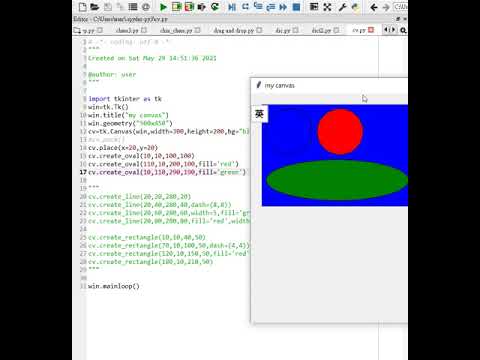Place cursor on 'import tkinter as tk' line
The image size is (480, 360).
[125, 99]
